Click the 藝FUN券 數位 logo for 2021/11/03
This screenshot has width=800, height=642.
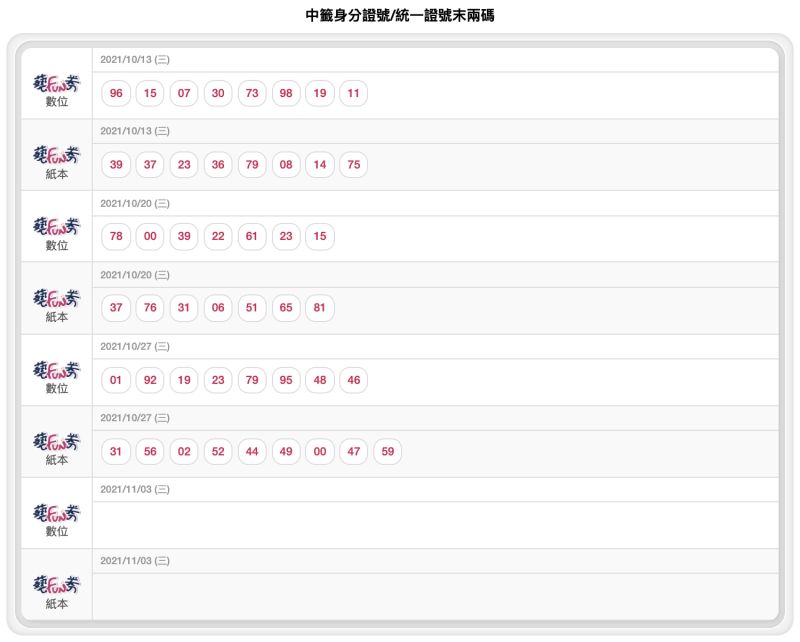point(57,520)
